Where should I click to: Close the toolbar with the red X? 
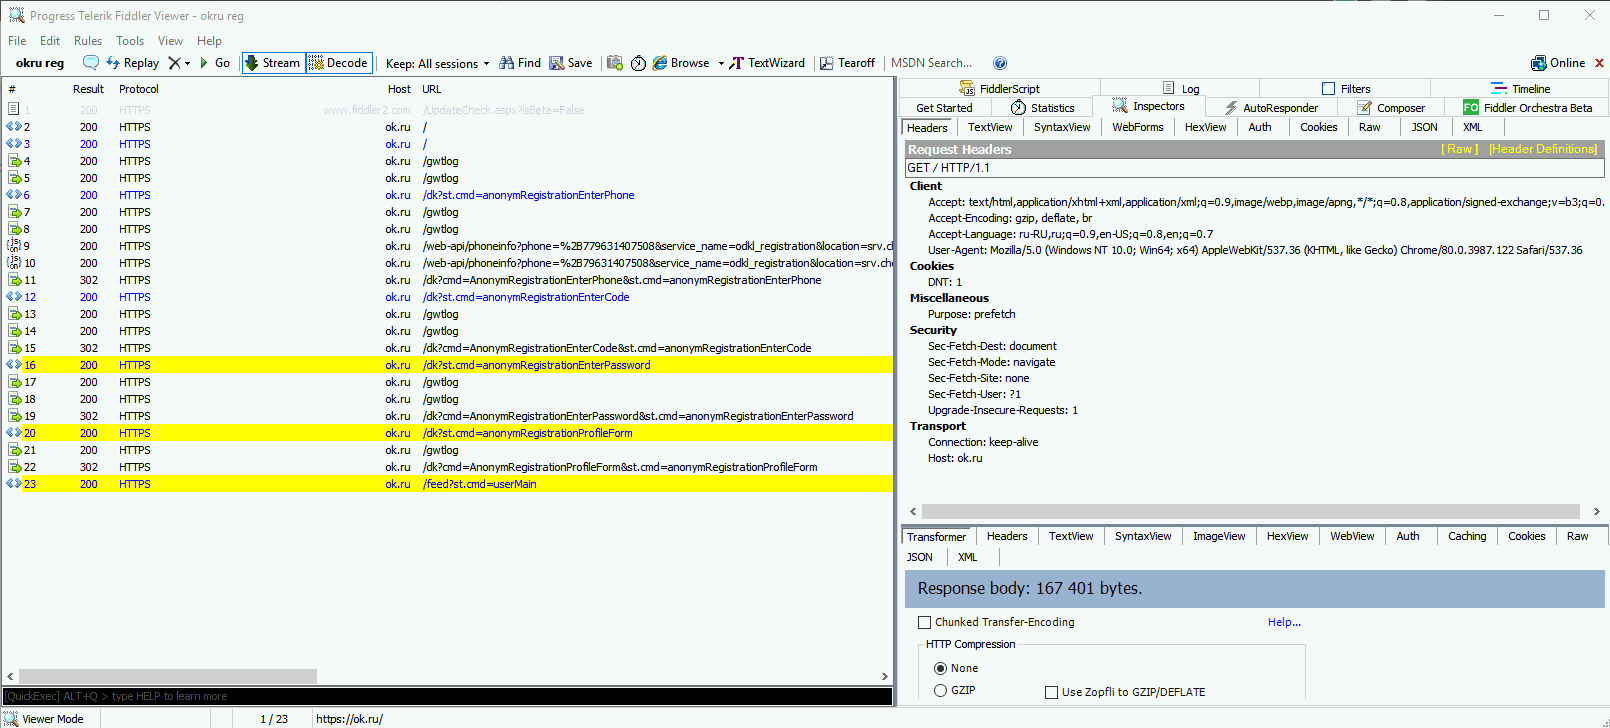1599,63
